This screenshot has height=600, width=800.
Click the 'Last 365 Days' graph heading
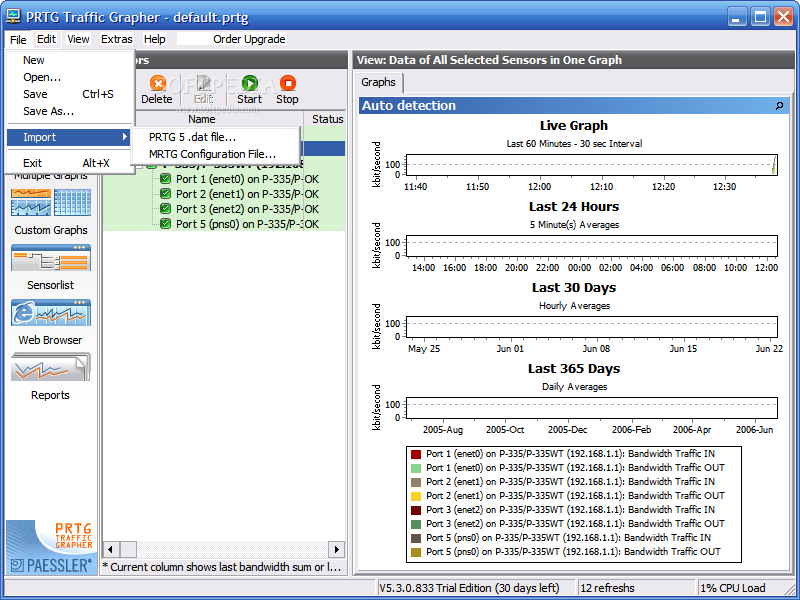tap(574, 369)
